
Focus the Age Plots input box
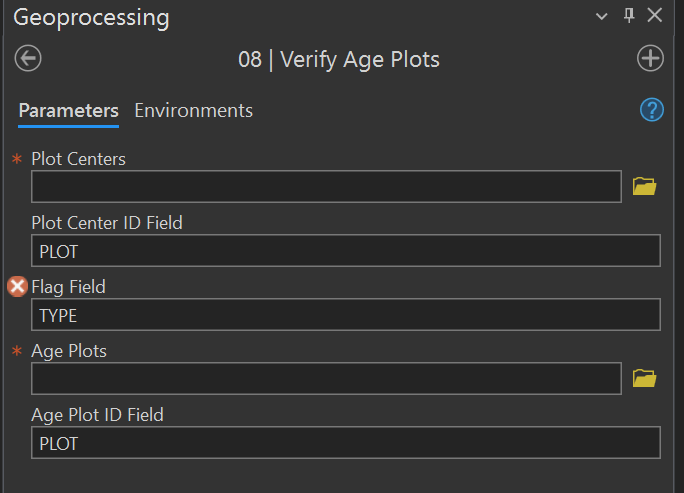click(x=326, y=379)
